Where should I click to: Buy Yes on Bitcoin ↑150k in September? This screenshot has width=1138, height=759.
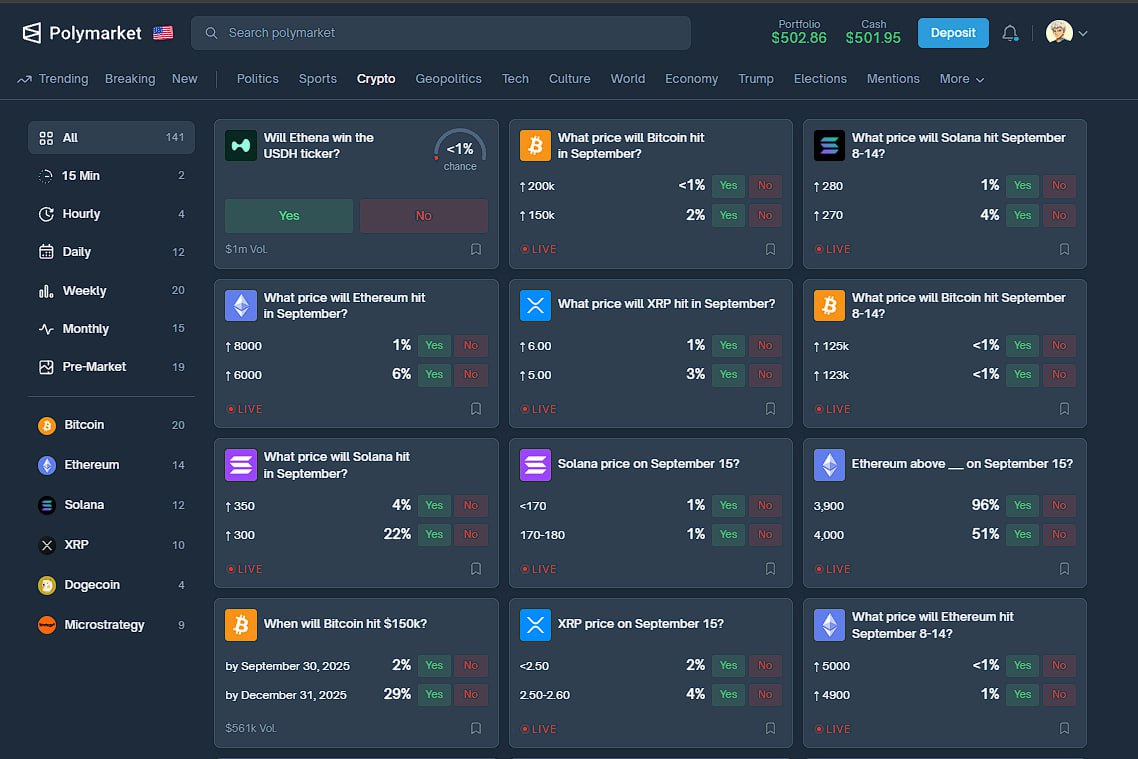[x=728, y=216]
